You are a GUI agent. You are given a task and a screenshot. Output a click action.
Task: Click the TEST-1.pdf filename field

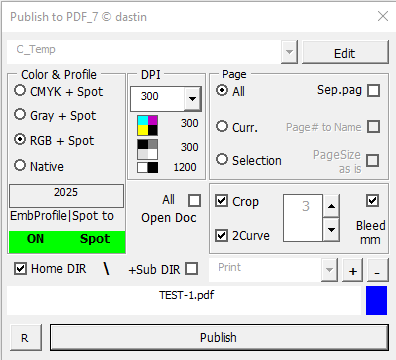click(184, 300)
